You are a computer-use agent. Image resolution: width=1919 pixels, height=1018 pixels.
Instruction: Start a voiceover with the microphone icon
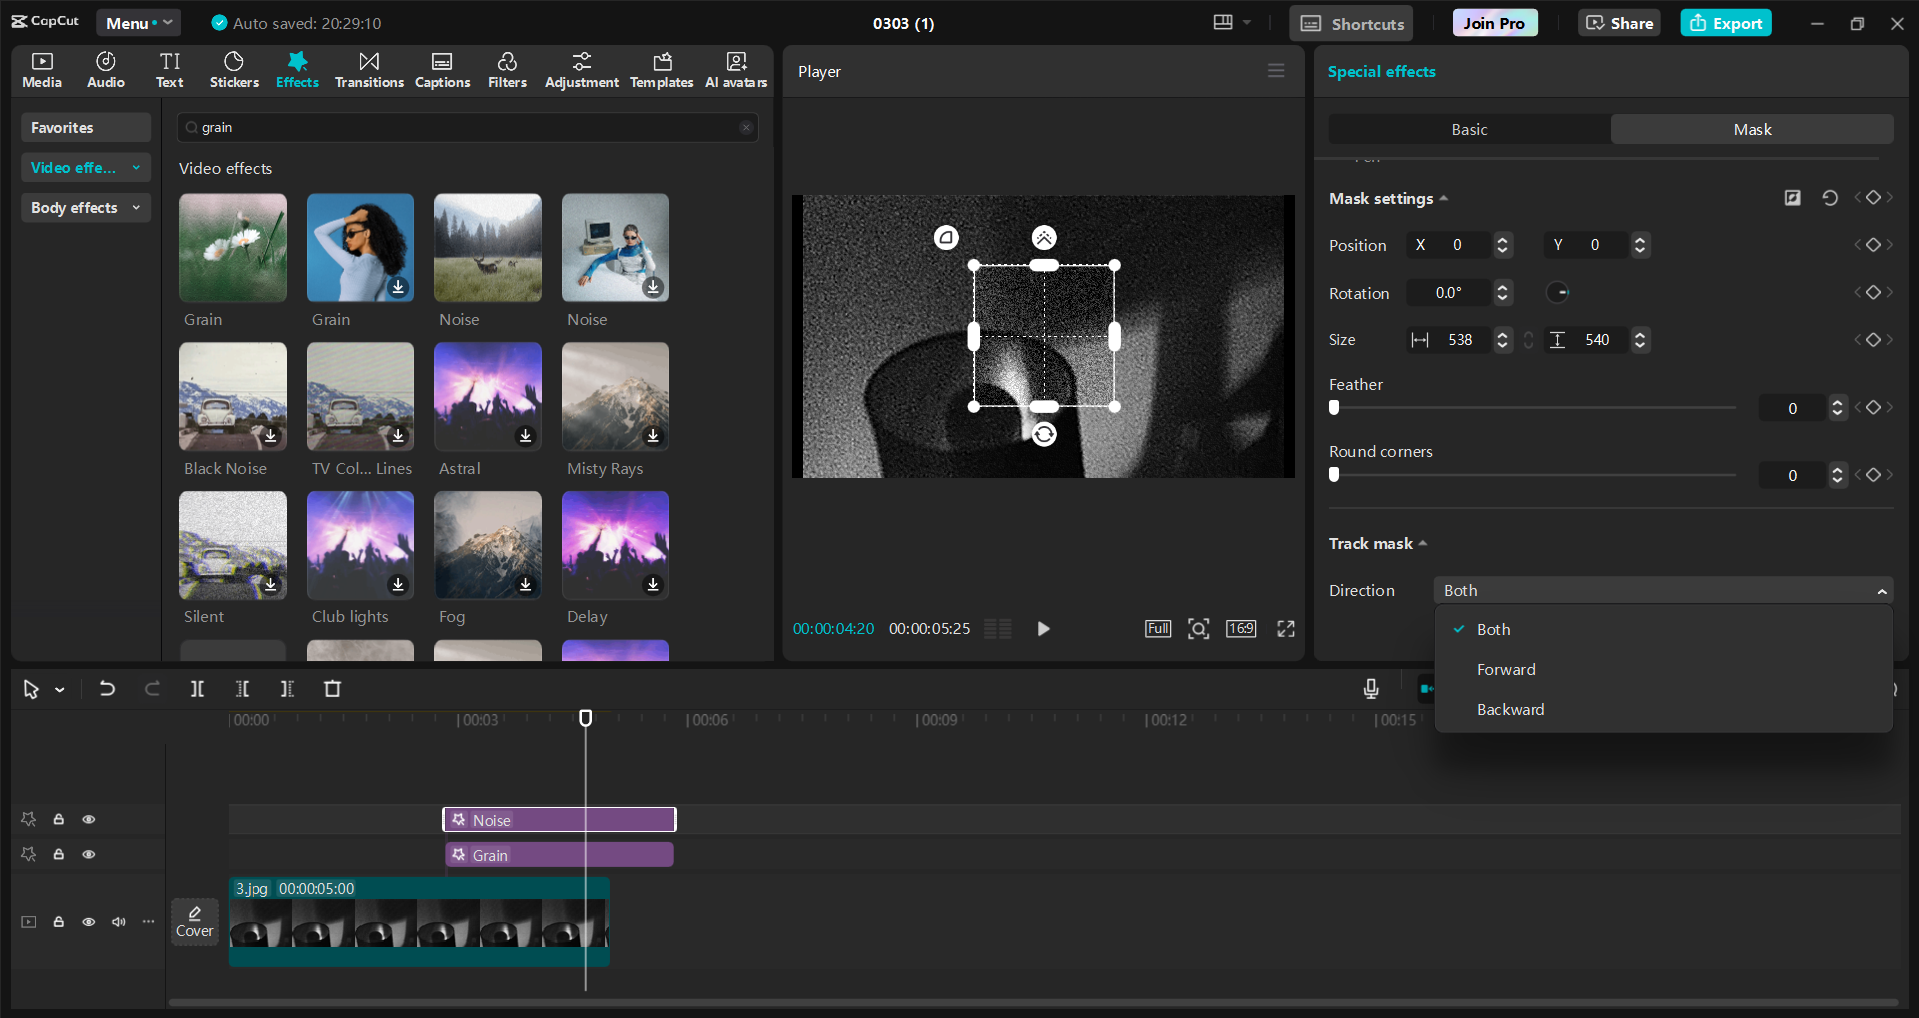(x=1370, y=689)
